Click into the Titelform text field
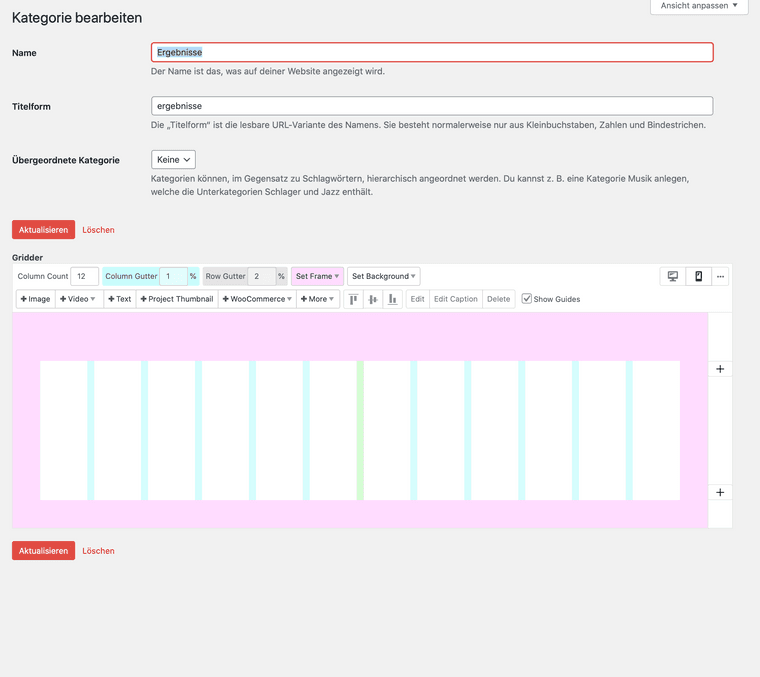The width and height of the screenshot is (760, 677). 432,106
